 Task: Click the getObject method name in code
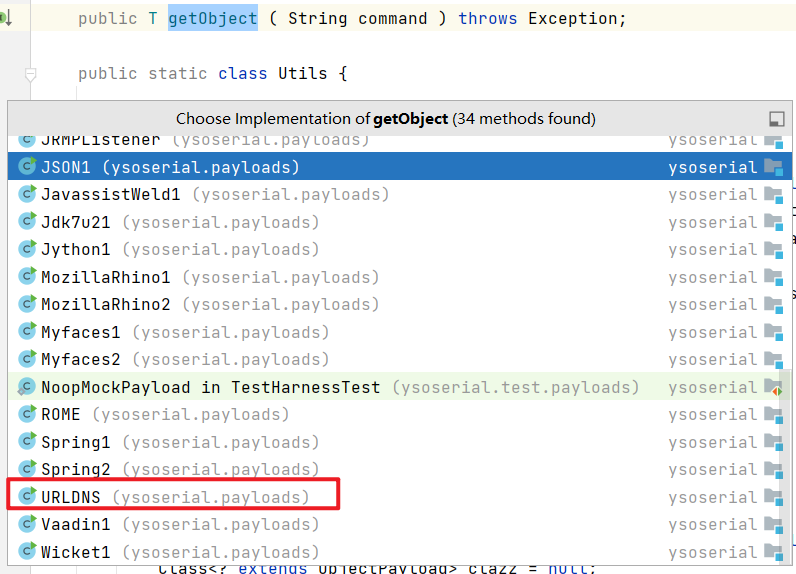point(212,19)
